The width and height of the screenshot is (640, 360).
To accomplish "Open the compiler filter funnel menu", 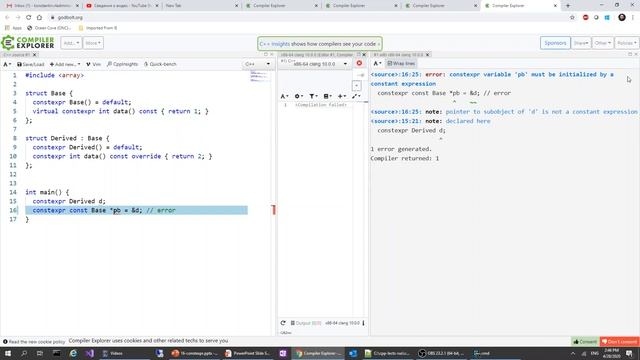I will coord(313,96).
